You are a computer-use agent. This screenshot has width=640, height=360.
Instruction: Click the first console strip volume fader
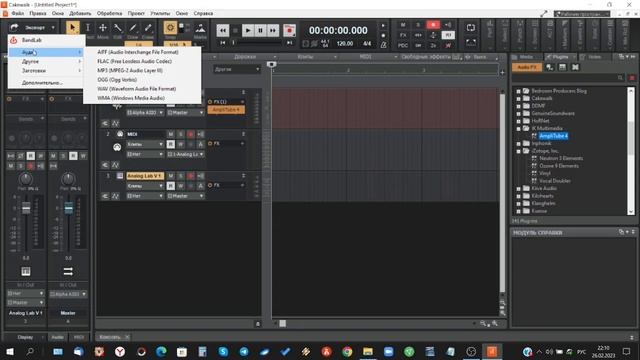point(26,208)
